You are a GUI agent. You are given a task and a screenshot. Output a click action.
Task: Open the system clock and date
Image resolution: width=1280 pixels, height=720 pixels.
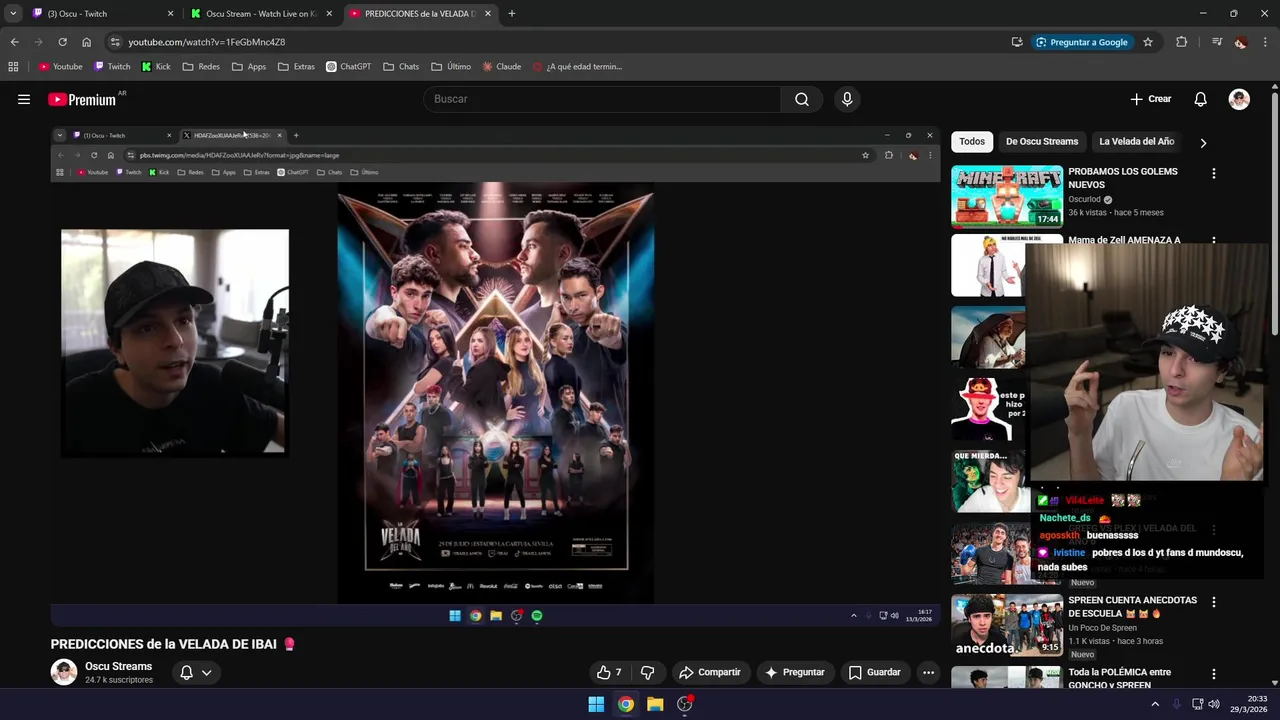coord(1248,704)
